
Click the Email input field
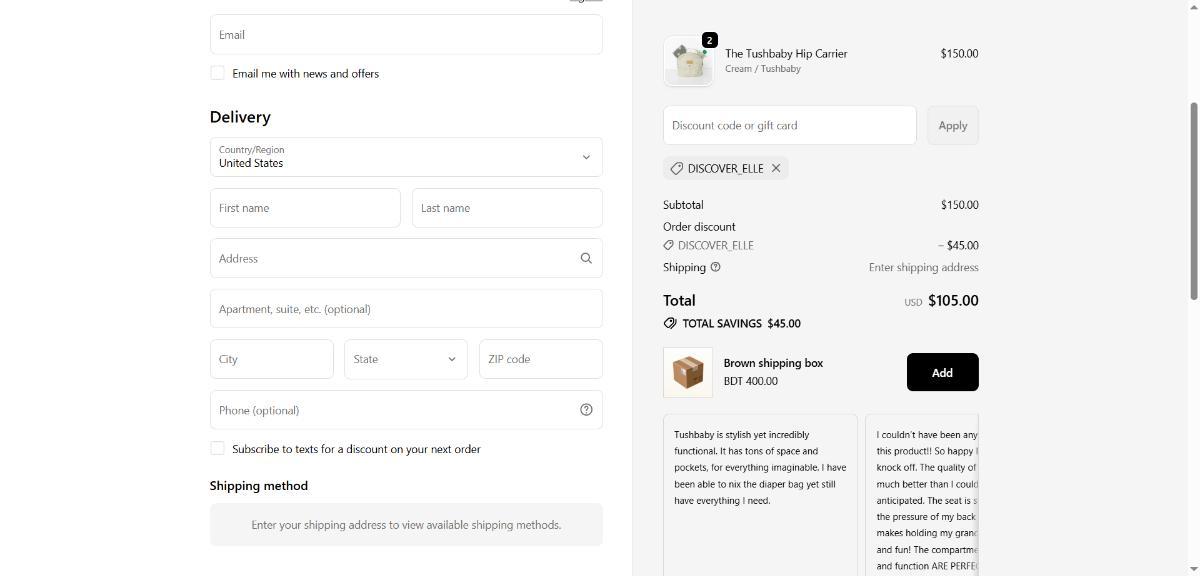click(406, 35)
